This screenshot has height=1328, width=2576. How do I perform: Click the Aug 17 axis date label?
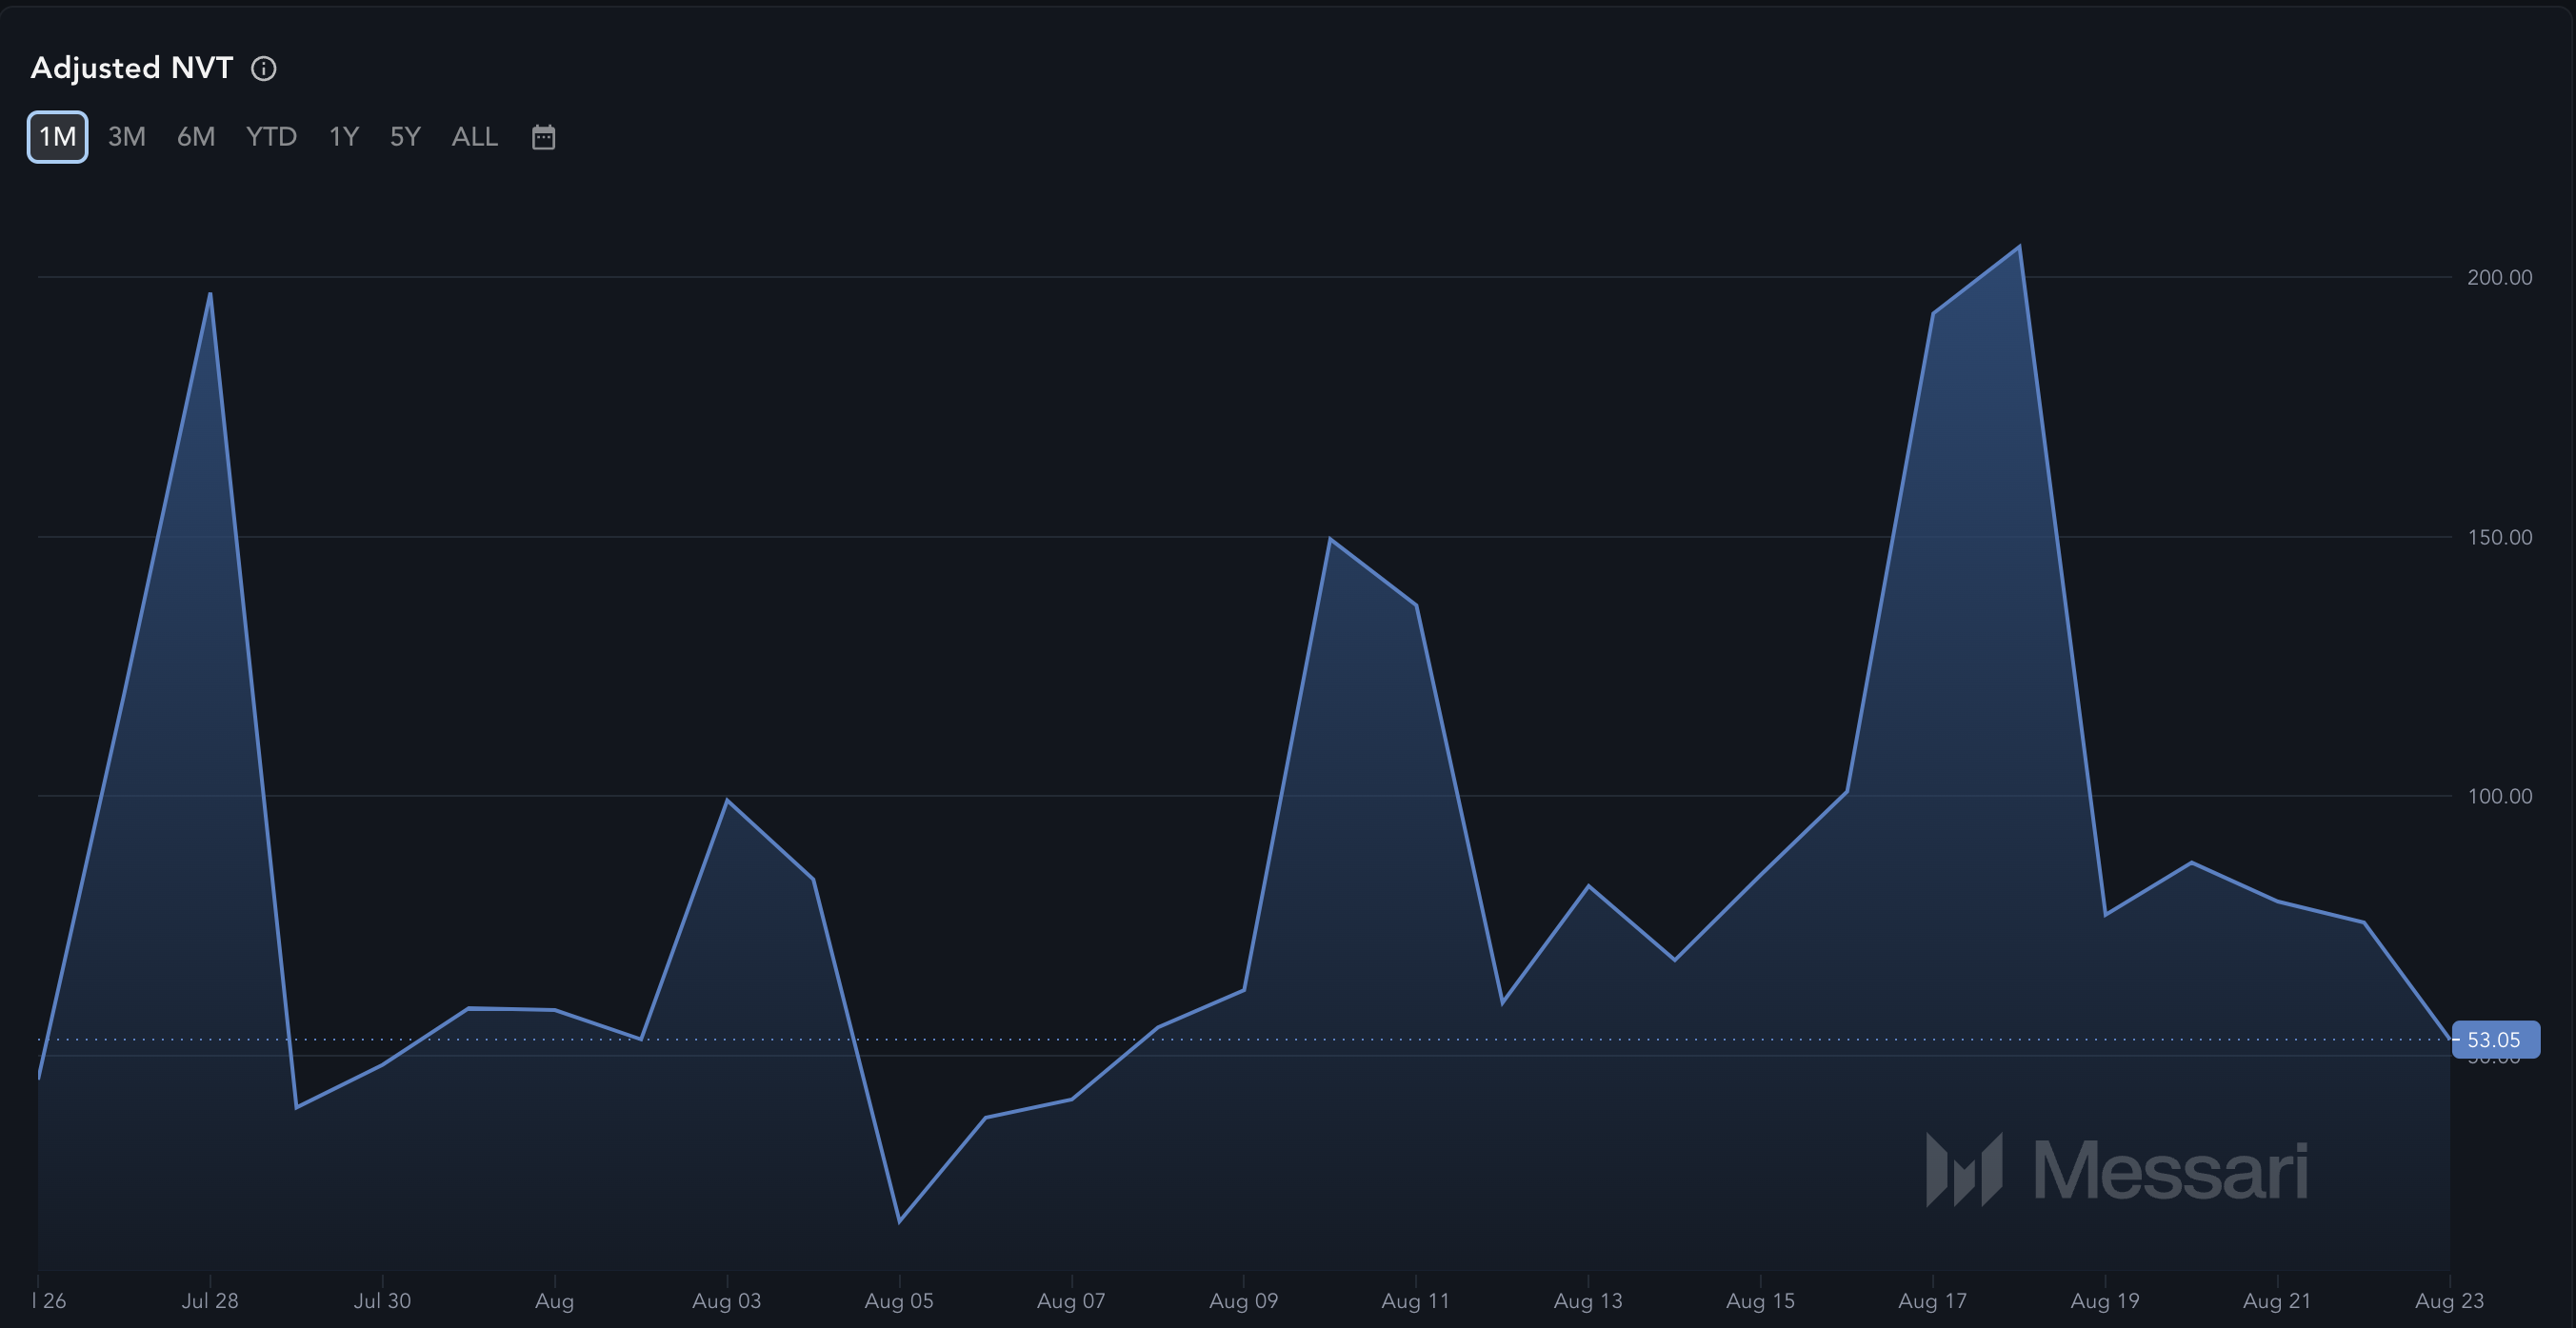click(x=1932, y=1300)
